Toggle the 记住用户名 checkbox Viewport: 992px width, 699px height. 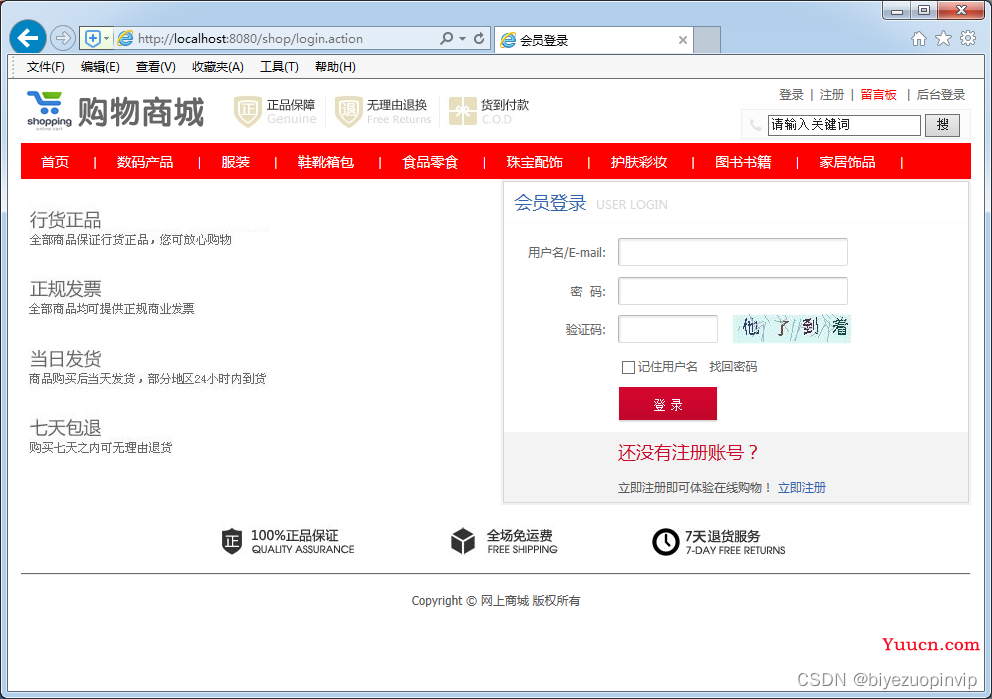coord(628,368)
